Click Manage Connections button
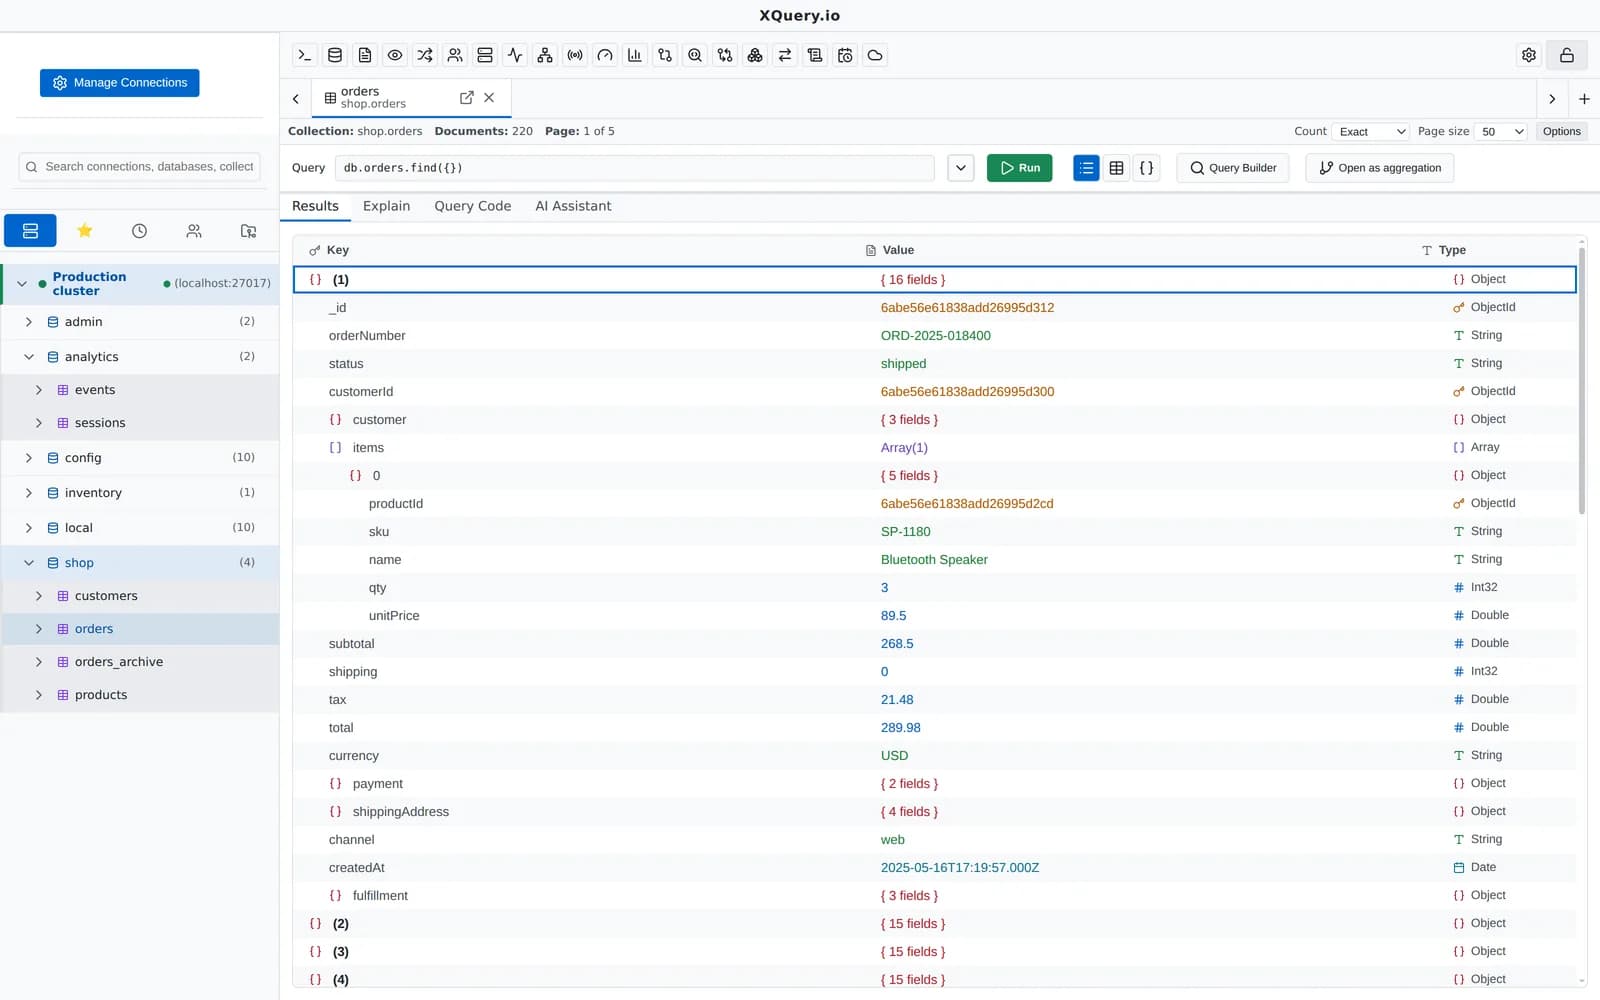Image resolution: width=1600 pixels, height=1000 pixels. 120,83
